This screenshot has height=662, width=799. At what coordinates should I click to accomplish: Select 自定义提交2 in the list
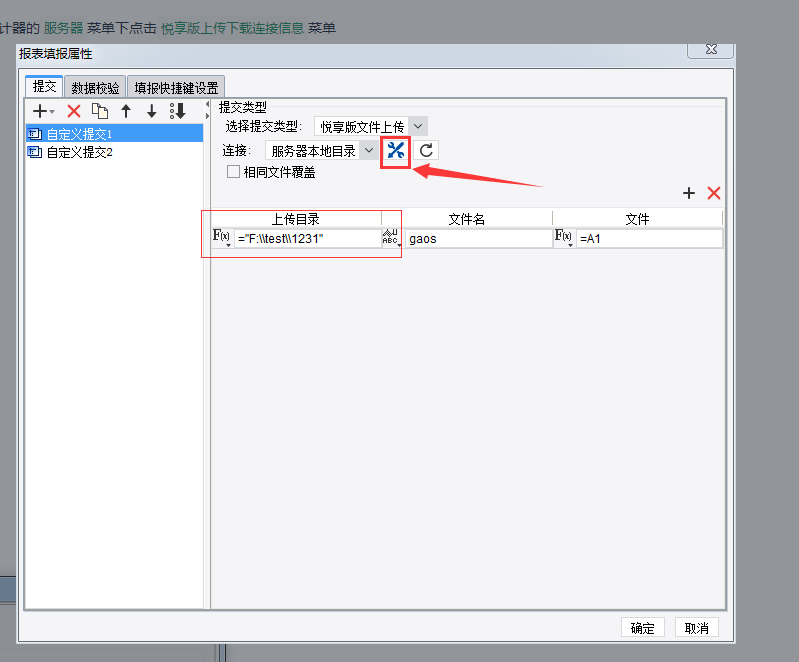click(114, 152)
